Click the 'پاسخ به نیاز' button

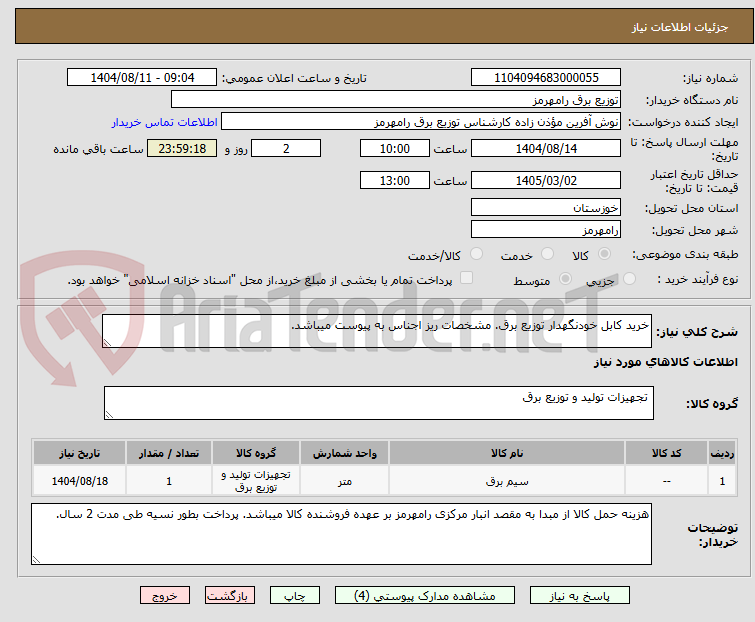pos(579,596)
